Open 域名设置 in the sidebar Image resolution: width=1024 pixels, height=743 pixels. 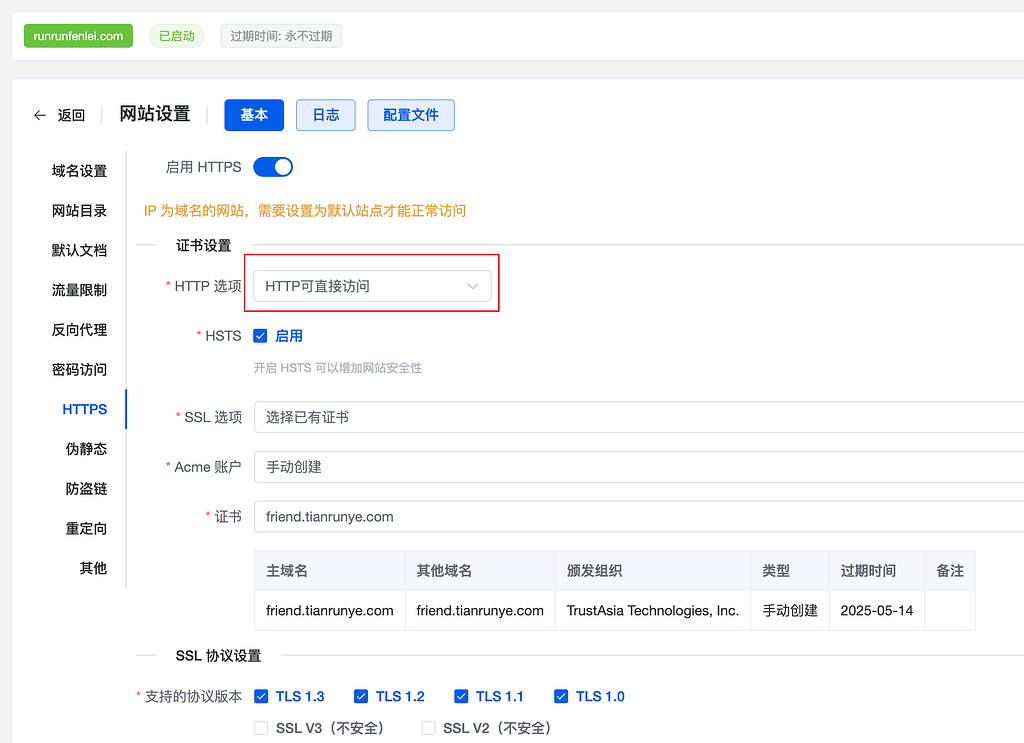(x=80, y=170)
